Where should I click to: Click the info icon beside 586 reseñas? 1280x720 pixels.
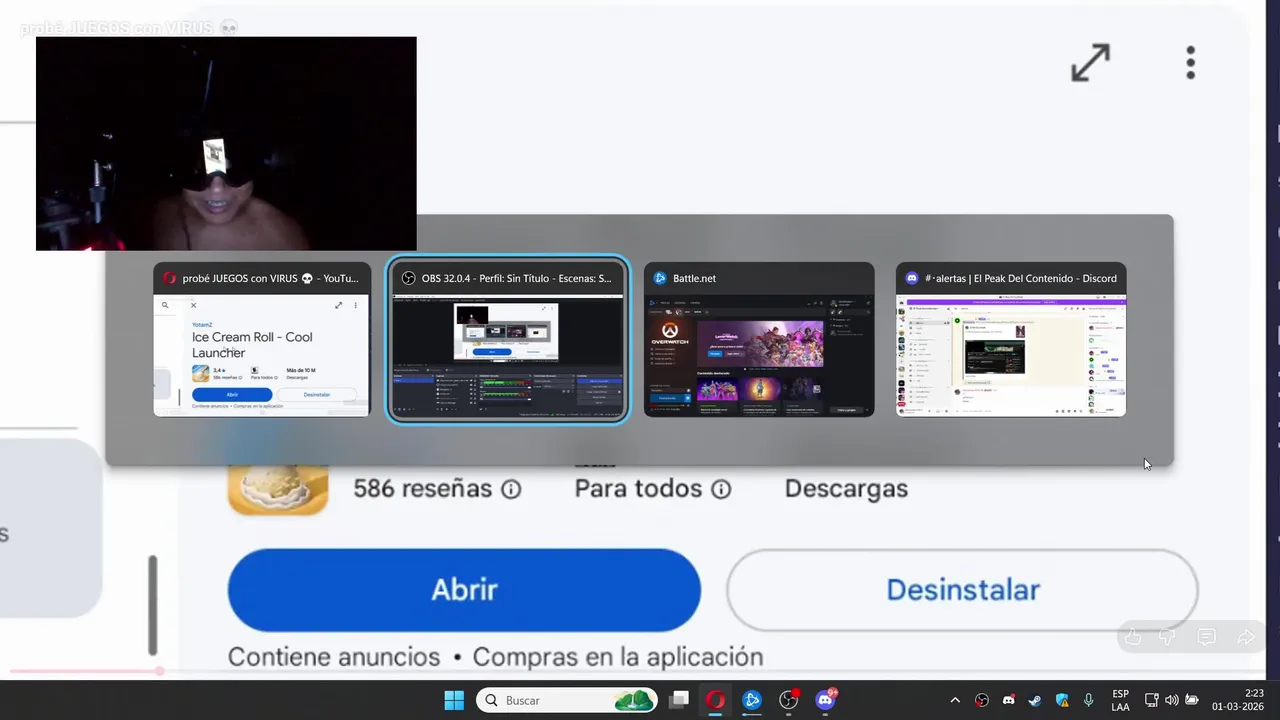pyautogui.click(x=511, y=489)
